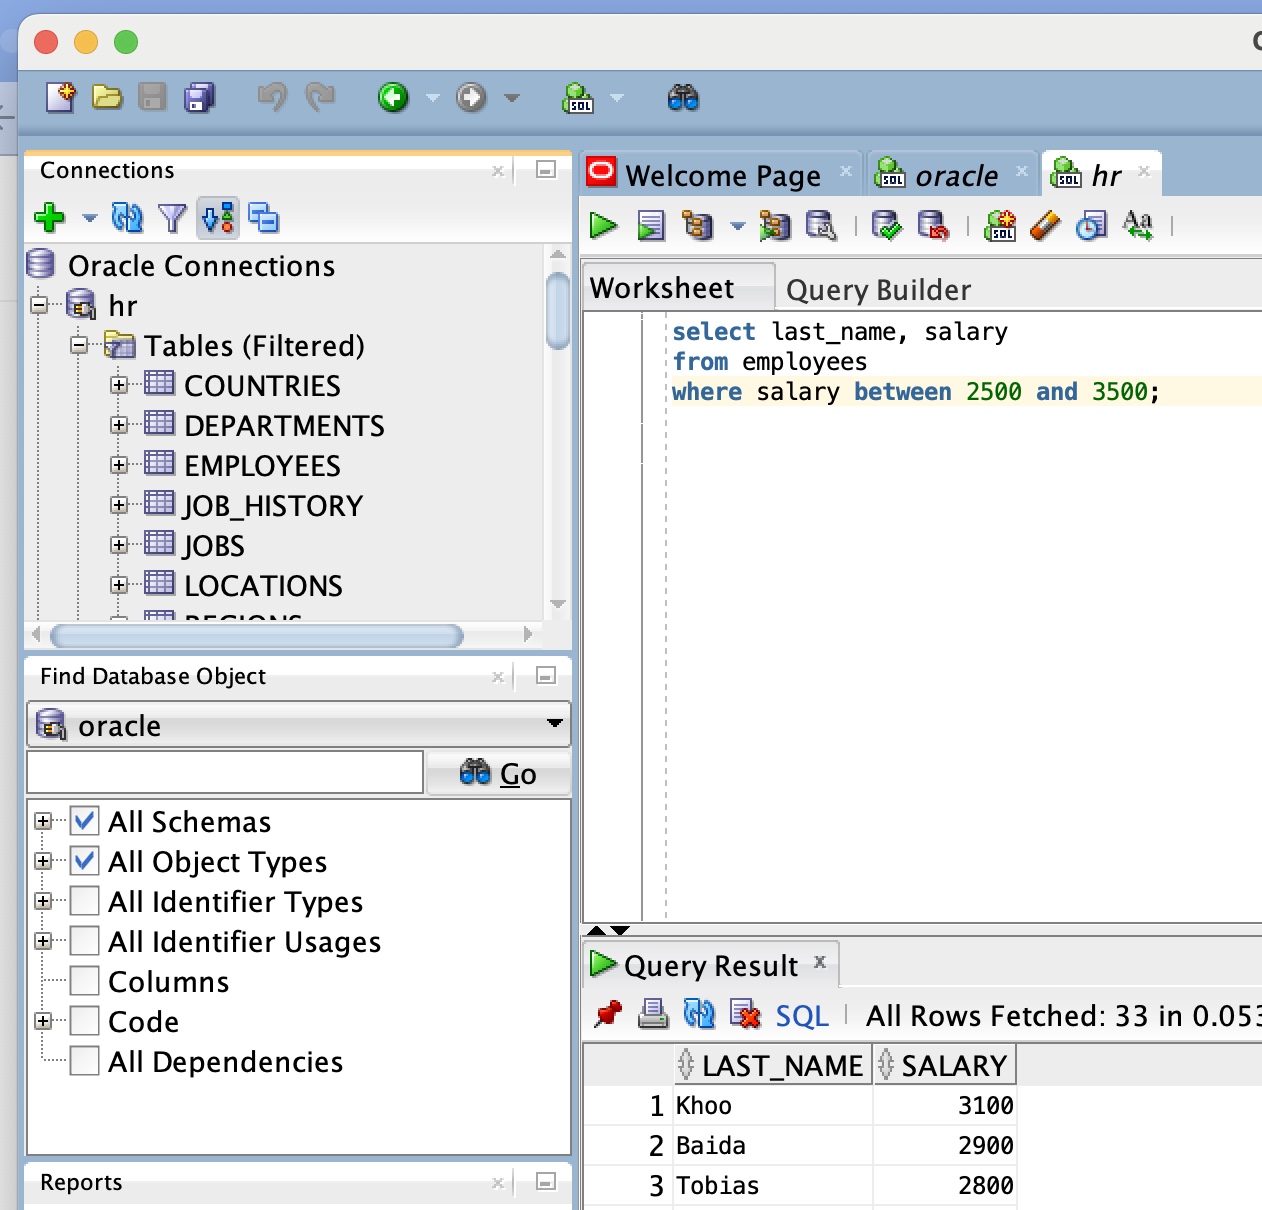
Task: Go forward with the gray arrow
Action: pos(471,97)
